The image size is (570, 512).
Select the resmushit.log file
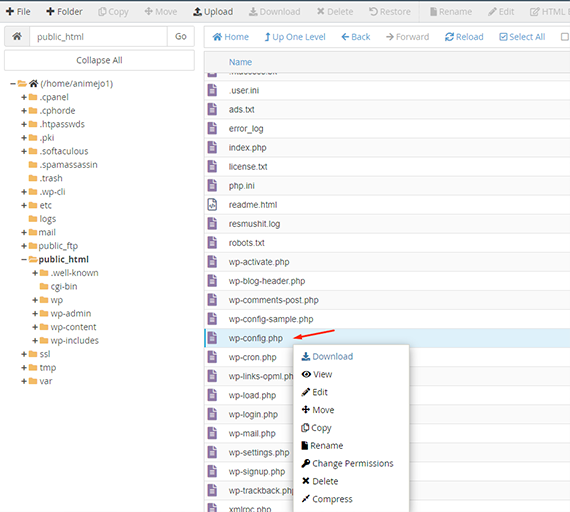point(254,224)
